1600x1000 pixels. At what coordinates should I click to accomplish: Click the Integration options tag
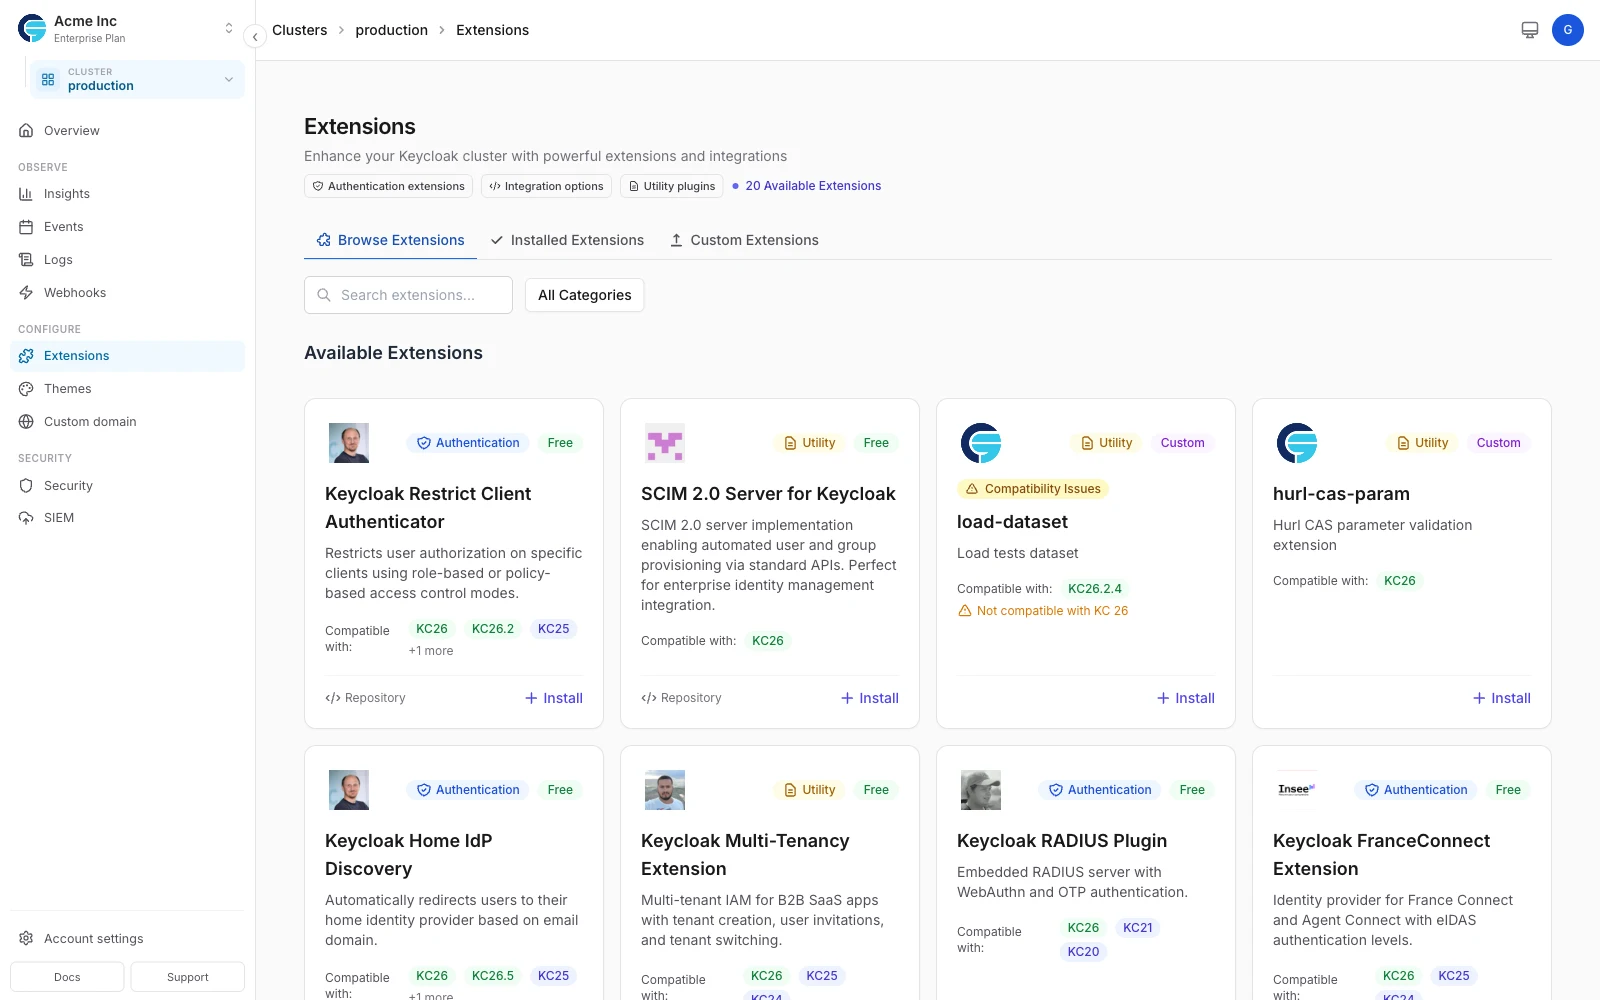pyautogui.click(x=546, y=186)
